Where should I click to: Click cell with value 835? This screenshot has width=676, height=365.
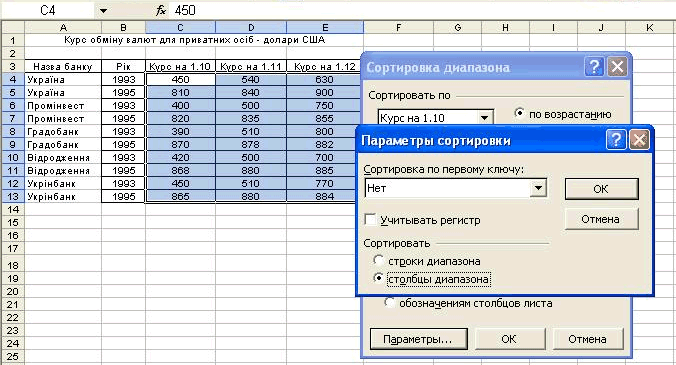click(251, 119)
